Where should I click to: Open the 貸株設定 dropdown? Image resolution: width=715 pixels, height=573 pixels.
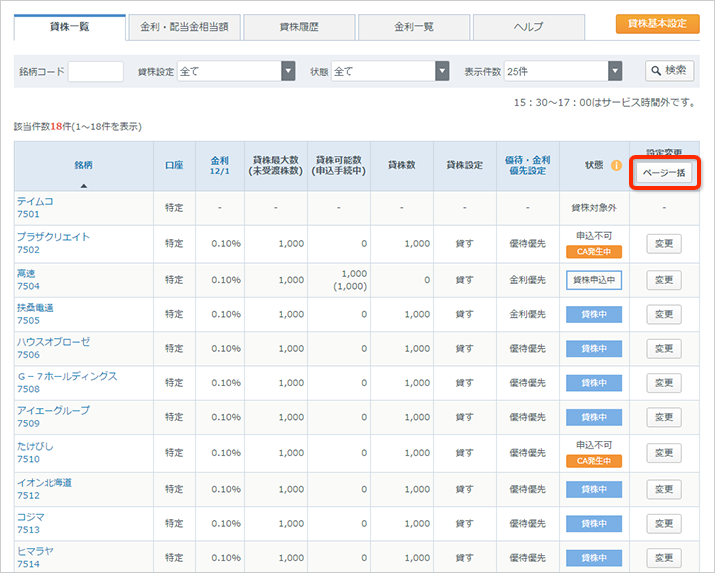[288, 71]
